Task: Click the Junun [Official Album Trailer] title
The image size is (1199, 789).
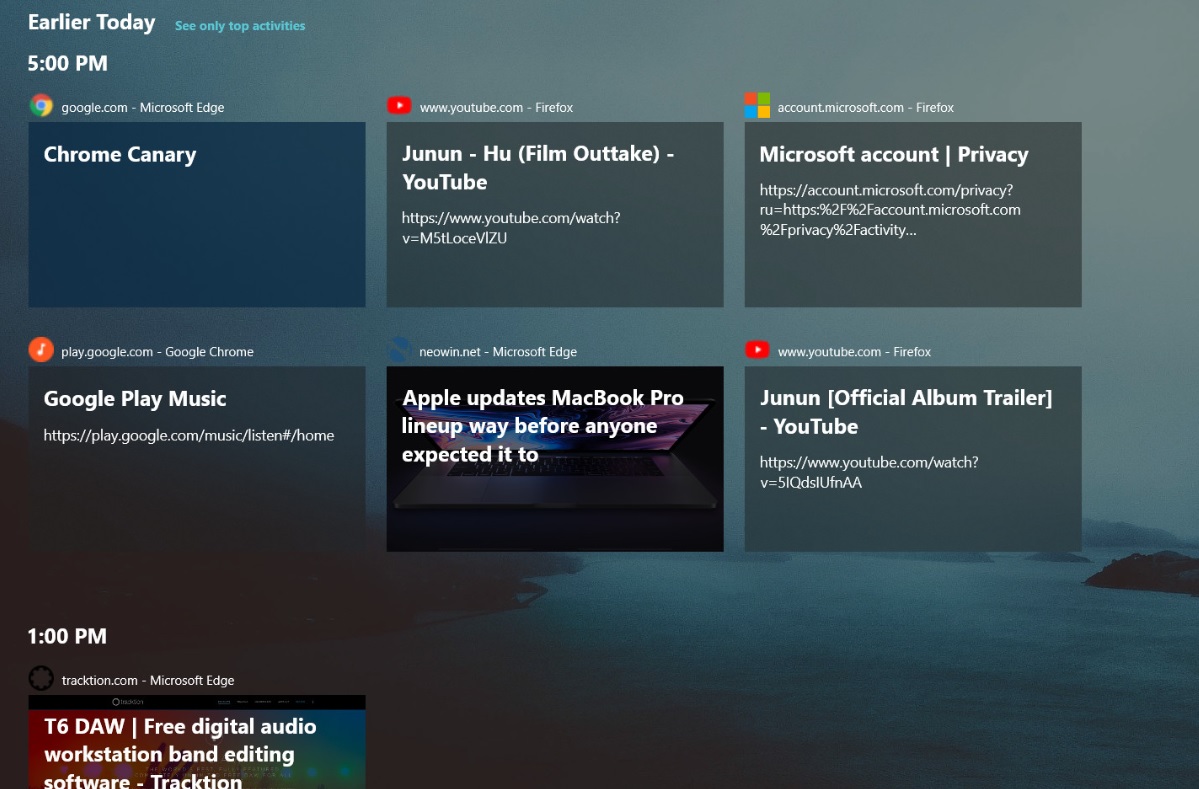Action: pyautogui.click(x=906, y=412)
